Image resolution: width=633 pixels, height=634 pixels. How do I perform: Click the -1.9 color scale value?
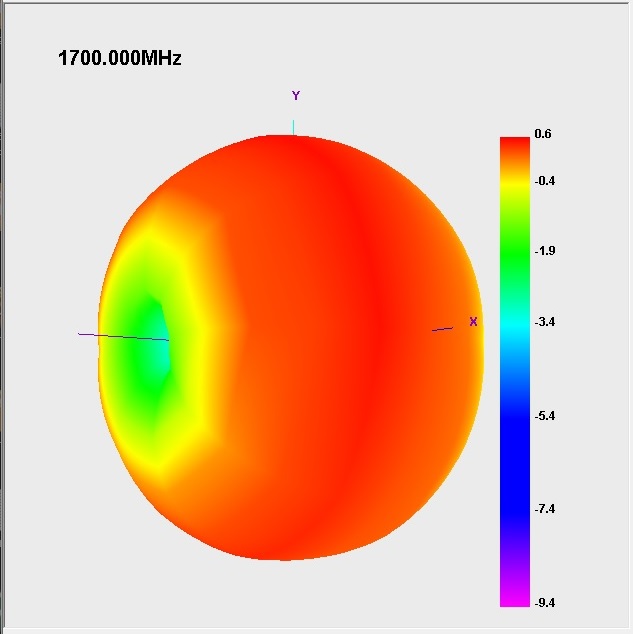pyautogui.click(x=544, y=251)
